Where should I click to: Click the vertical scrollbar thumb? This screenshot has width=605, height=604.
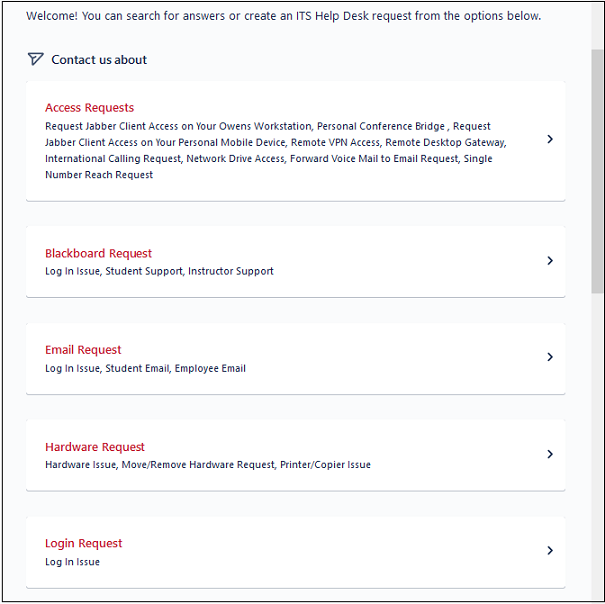click(597, 170)
